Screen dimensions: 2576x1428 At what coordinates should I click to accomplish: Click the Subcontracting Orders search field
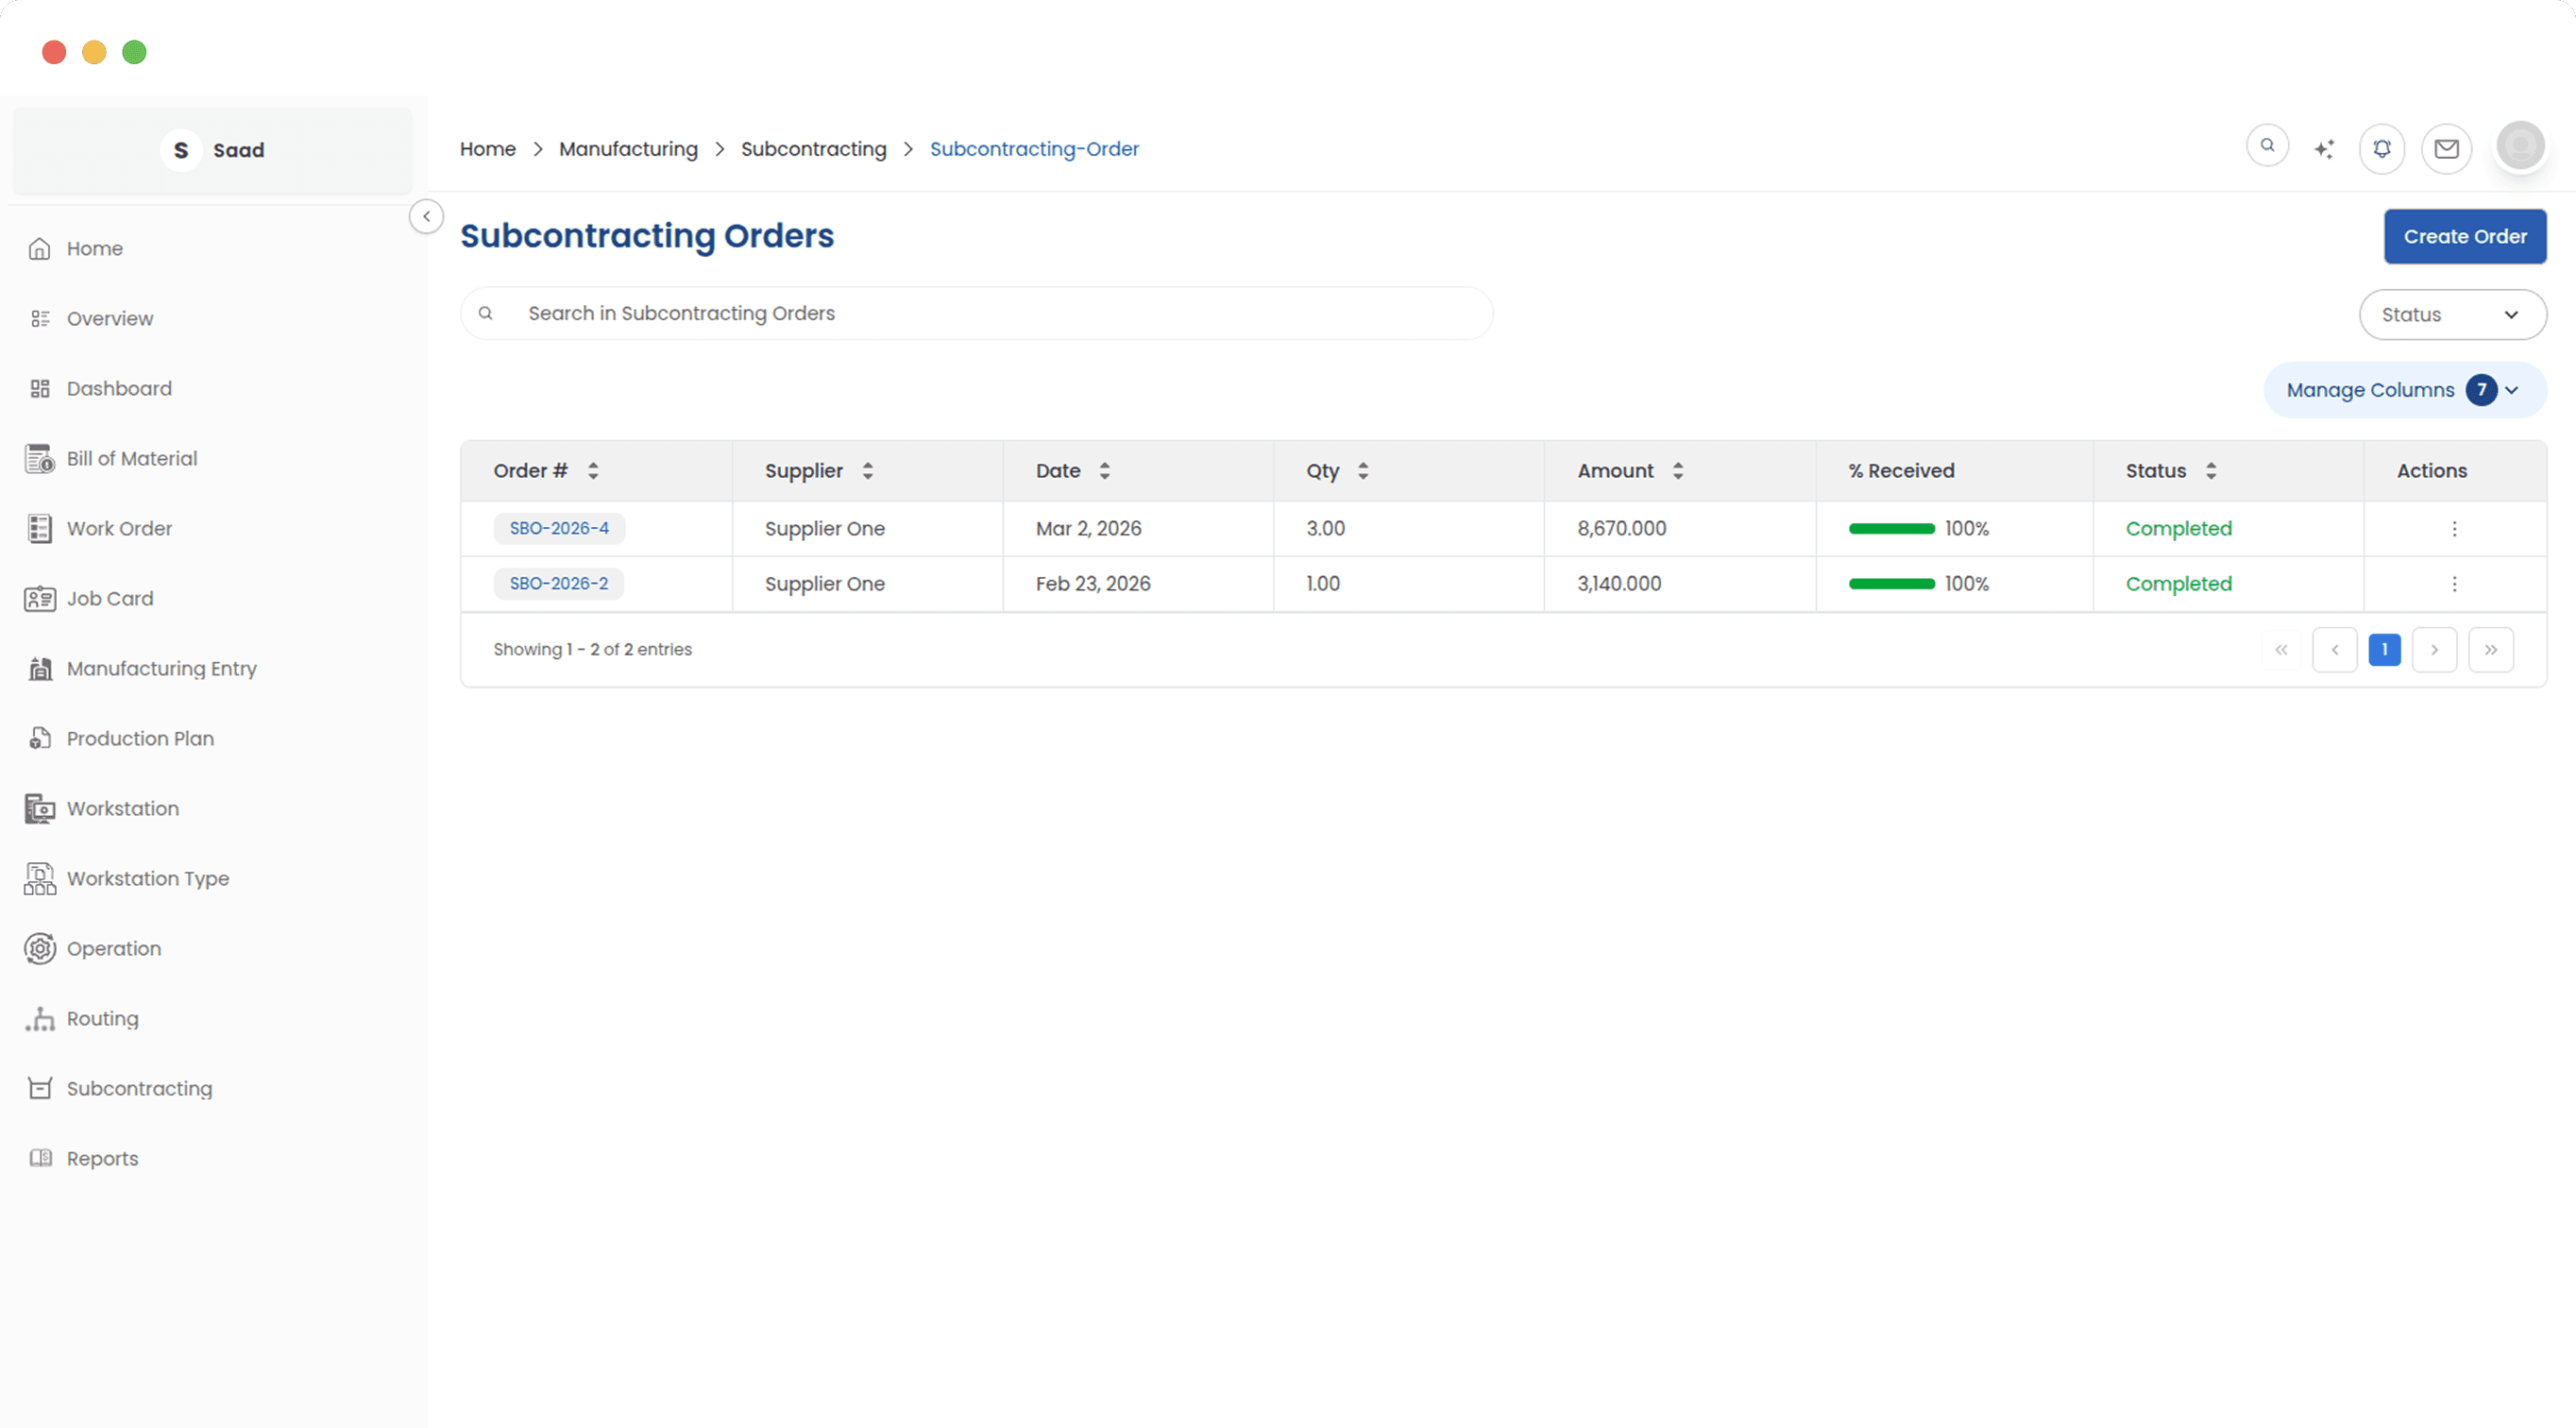976,313
